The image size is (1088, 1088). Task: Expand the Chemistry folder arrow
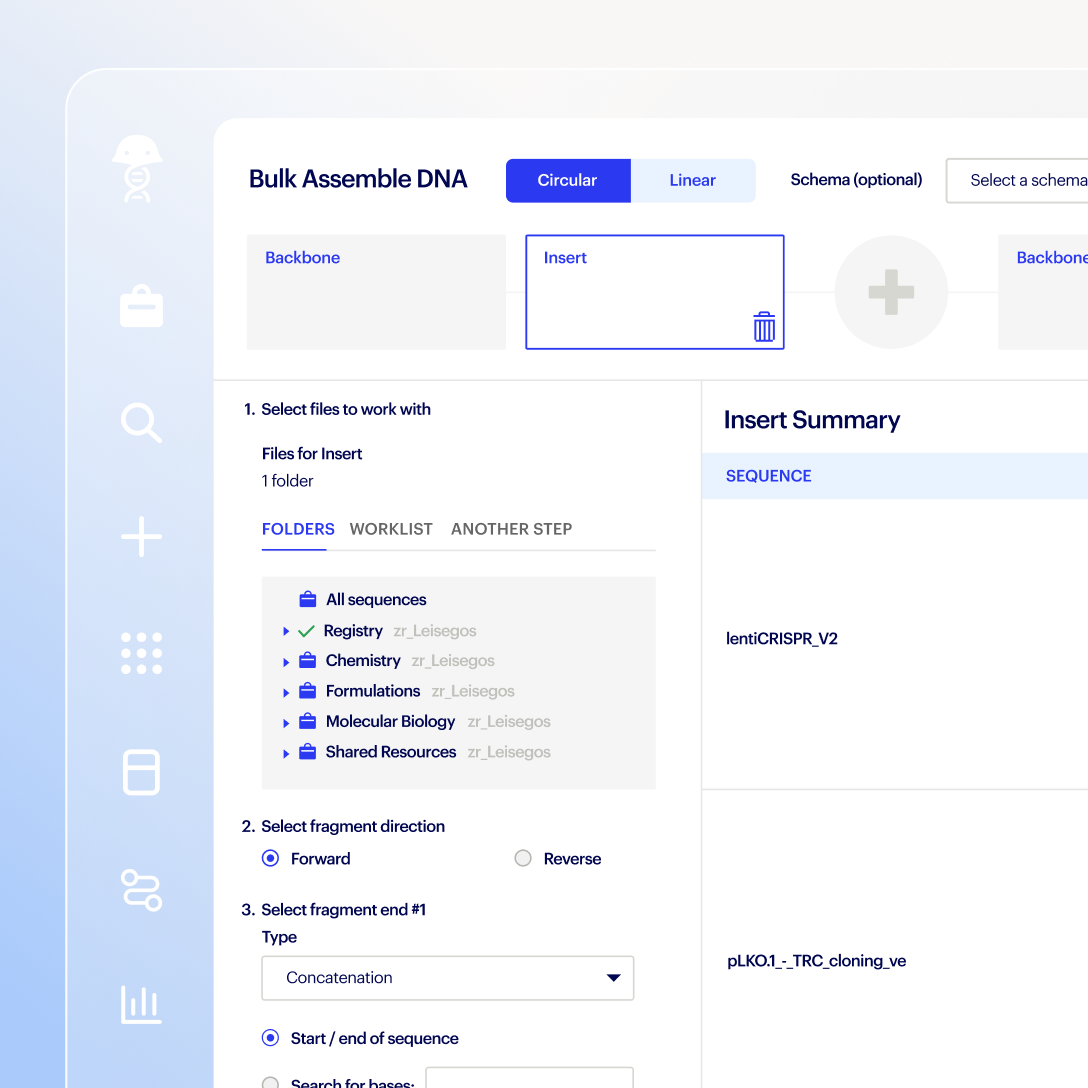coord(286,663)
